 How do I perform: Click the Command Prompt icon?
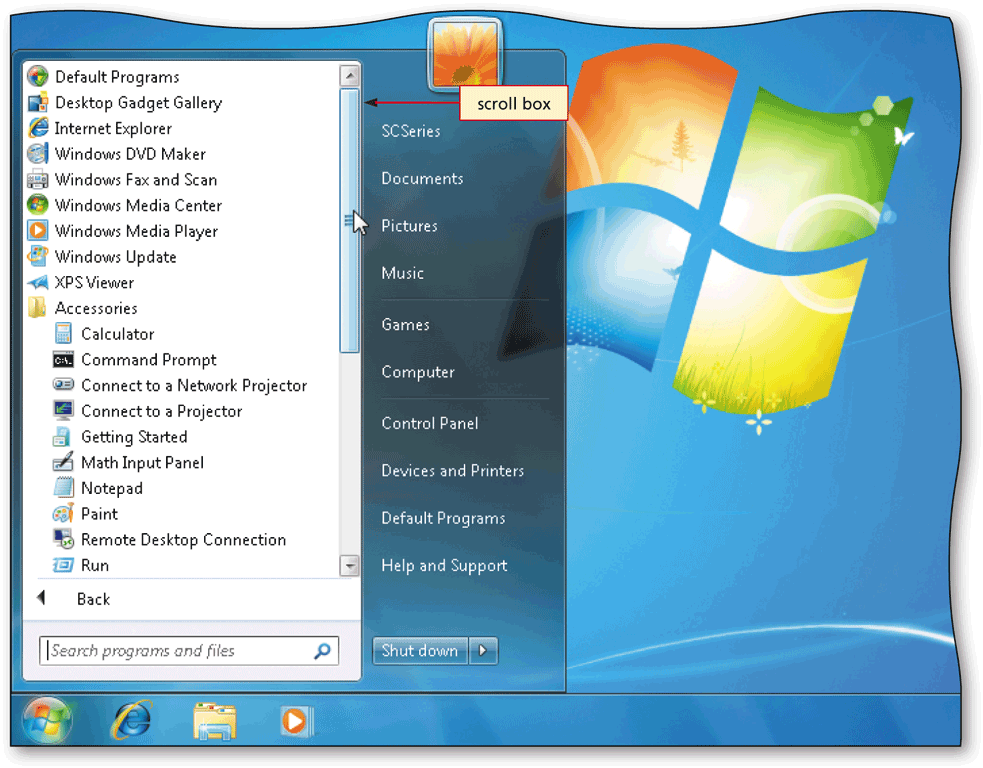tap(63, 360)
